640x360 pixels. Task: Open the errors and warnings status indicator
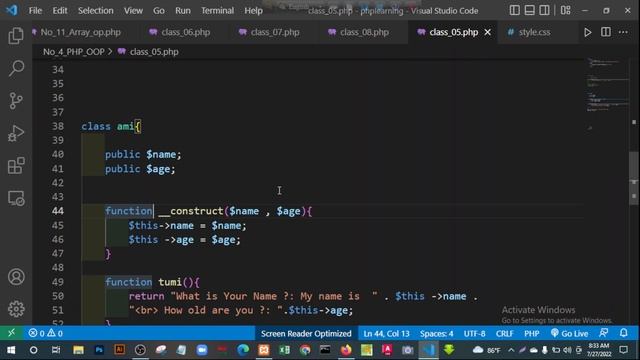[x=45, y=333]
